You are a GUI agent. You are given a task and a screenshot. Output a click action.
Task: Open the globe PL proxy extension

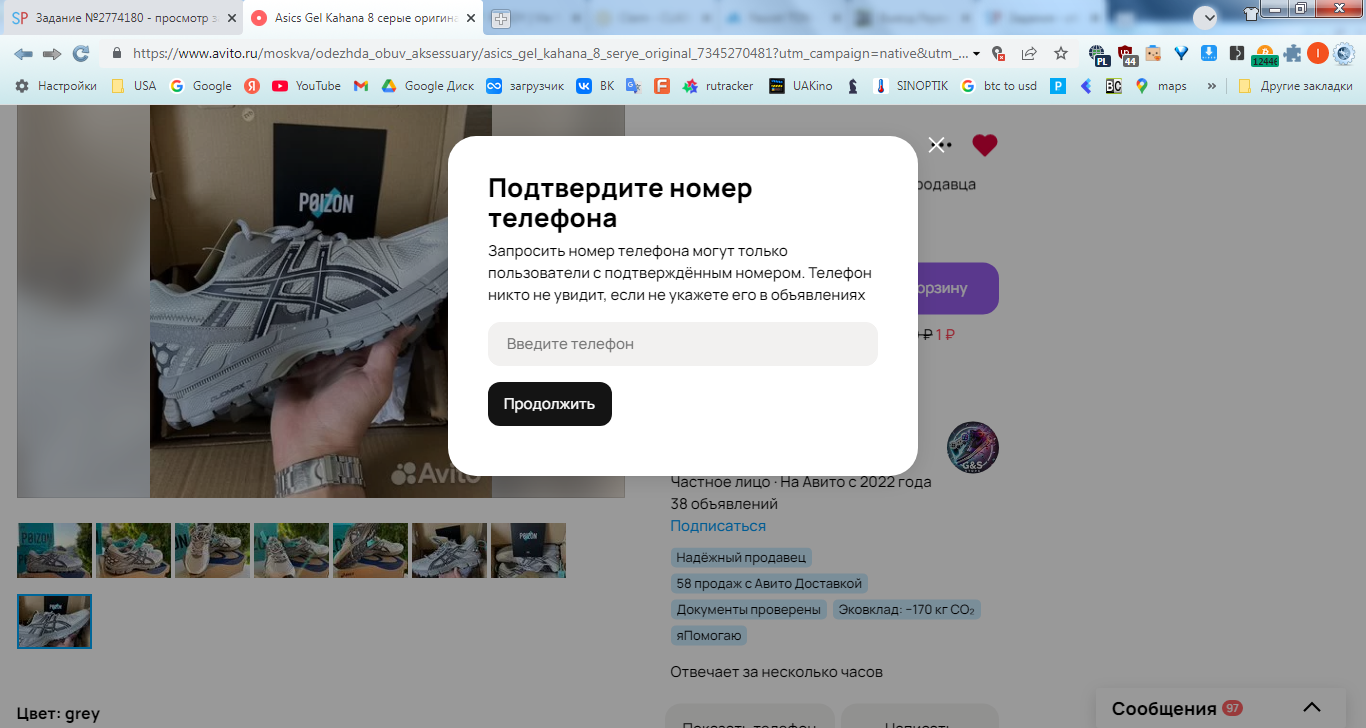pos(1099,55)
